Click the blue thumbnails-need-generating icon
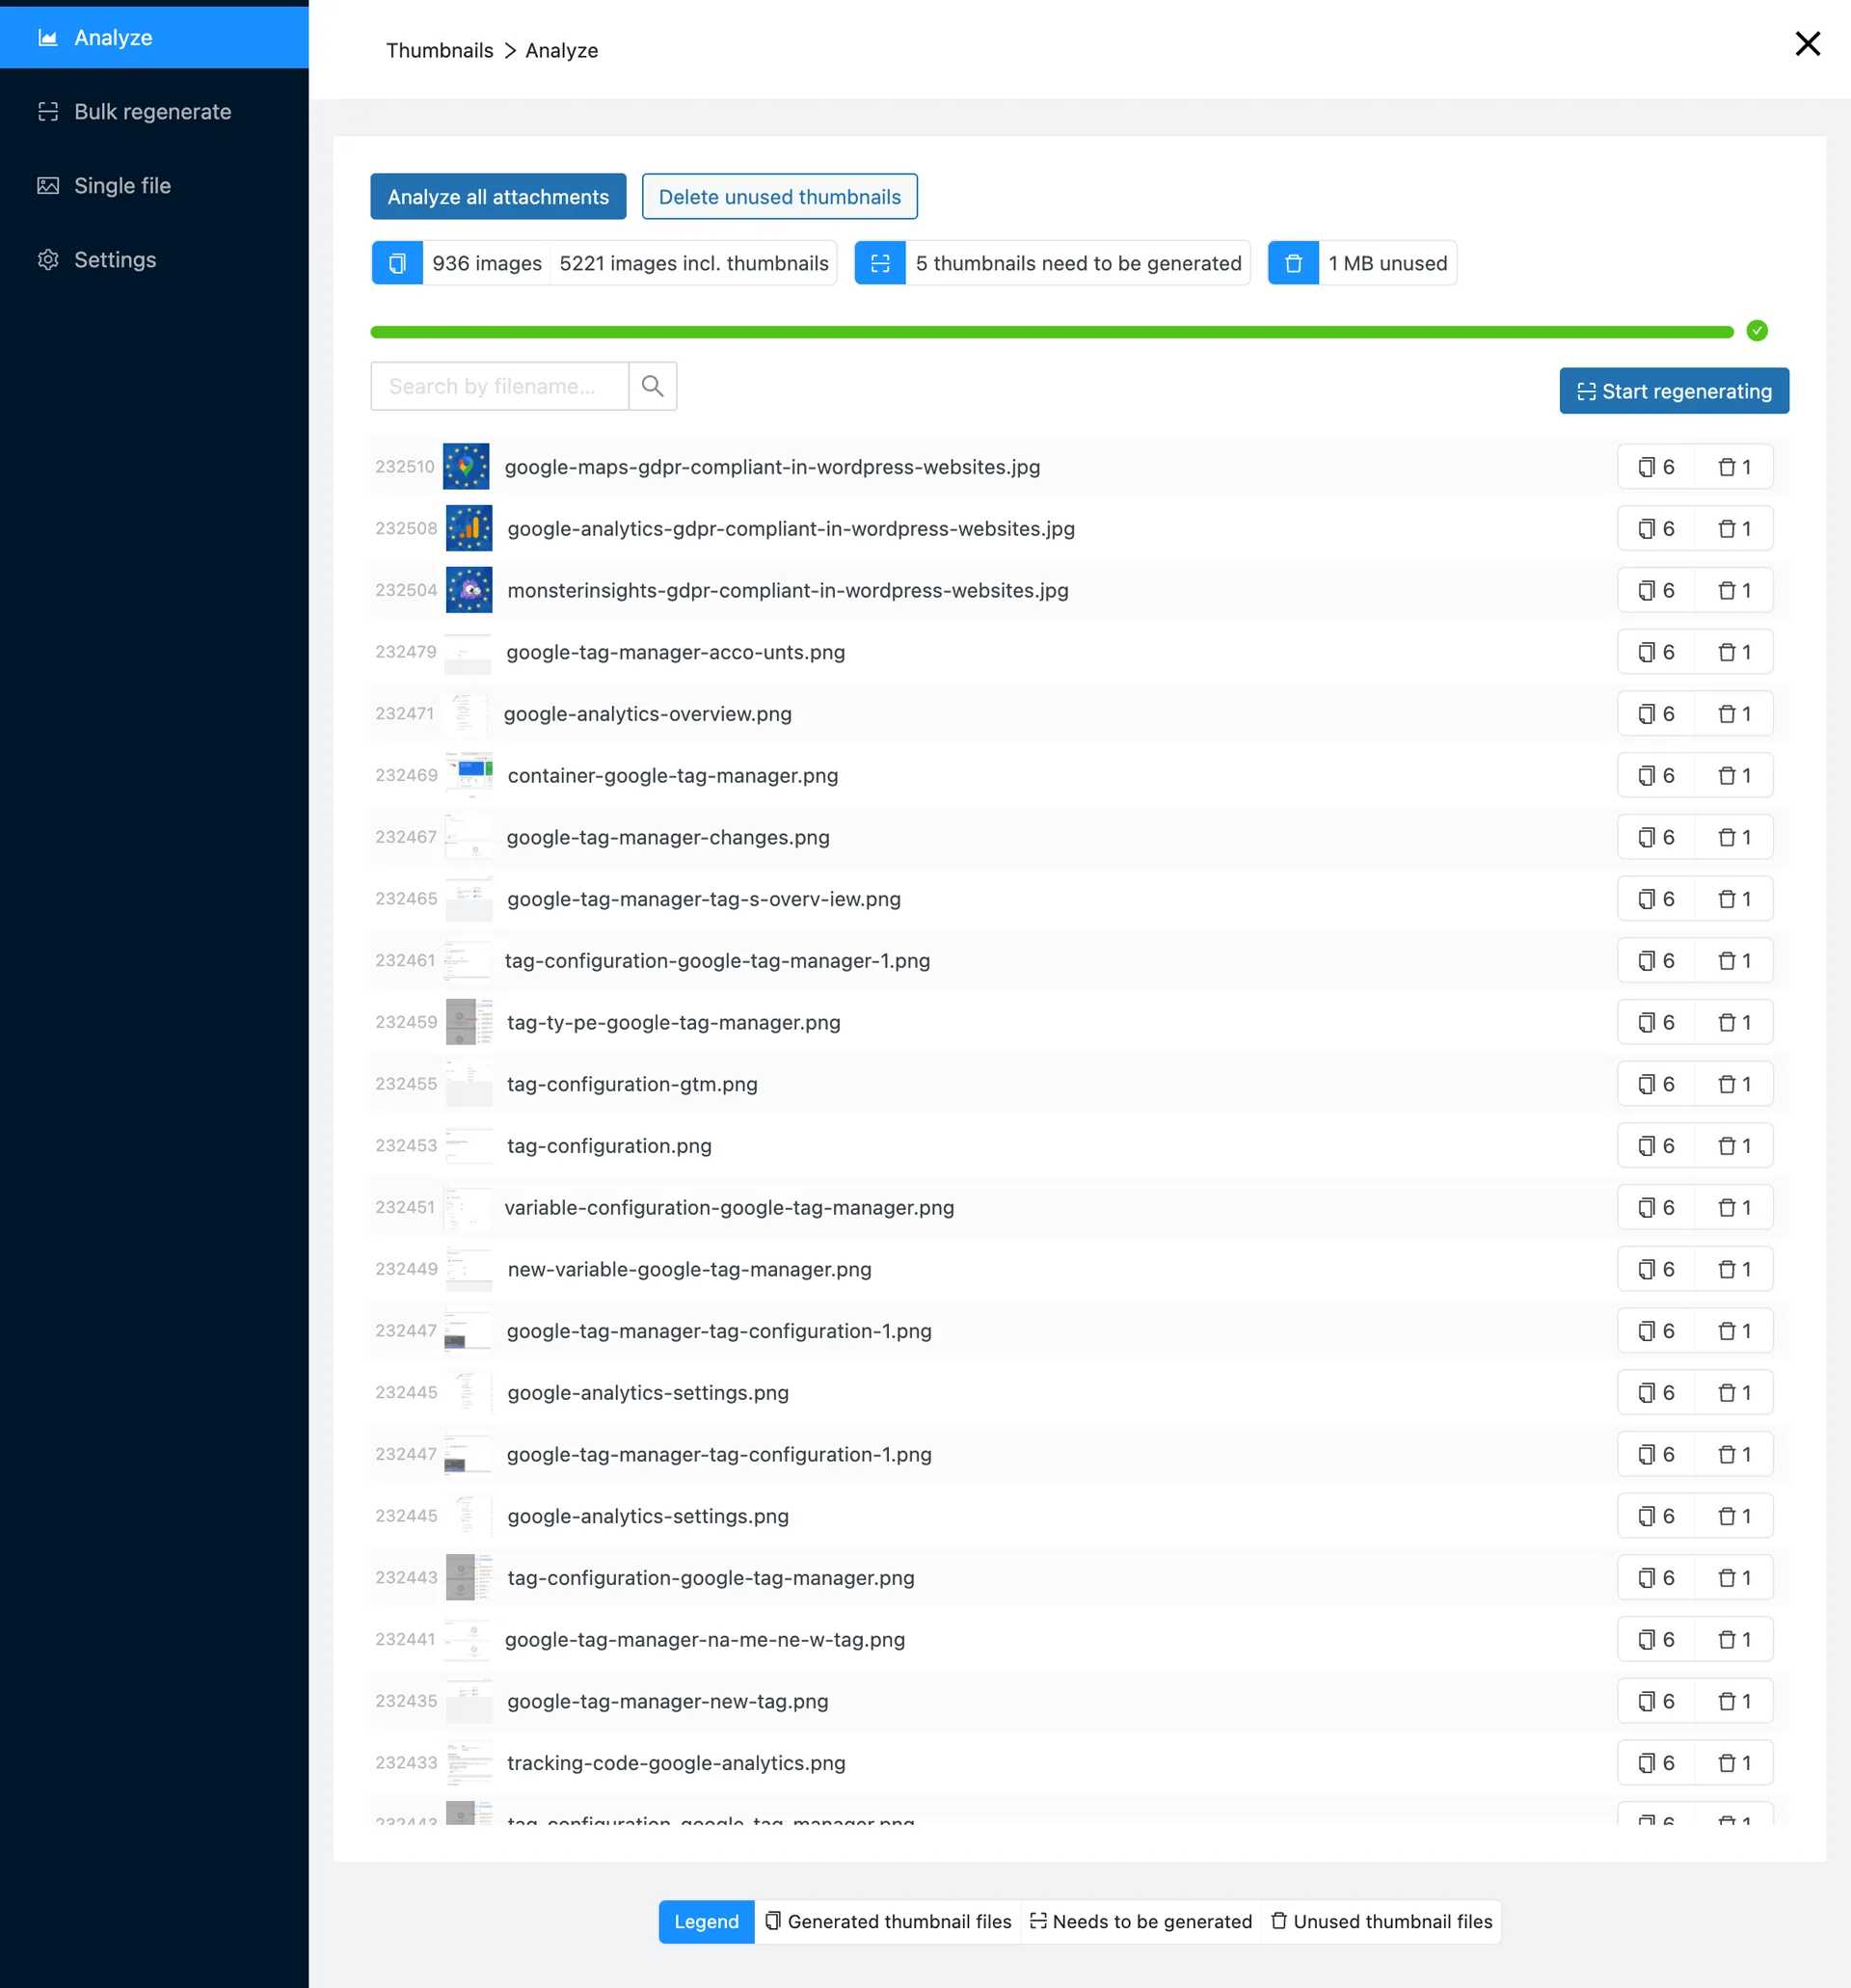The height and width of the screenshot is (1988, 1851). pos(879,263)
